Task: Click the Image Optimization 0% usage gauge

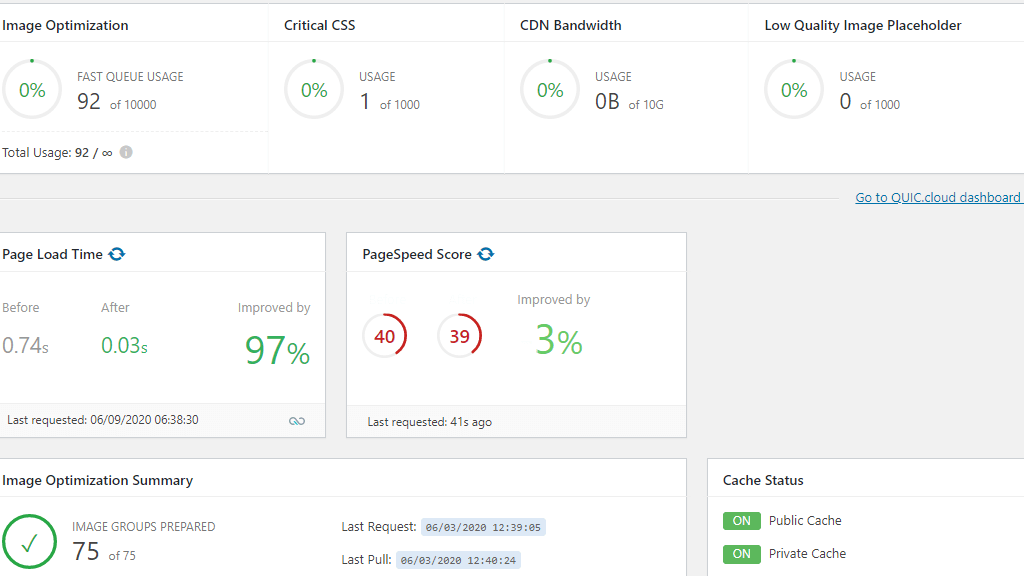Action: 31,89
